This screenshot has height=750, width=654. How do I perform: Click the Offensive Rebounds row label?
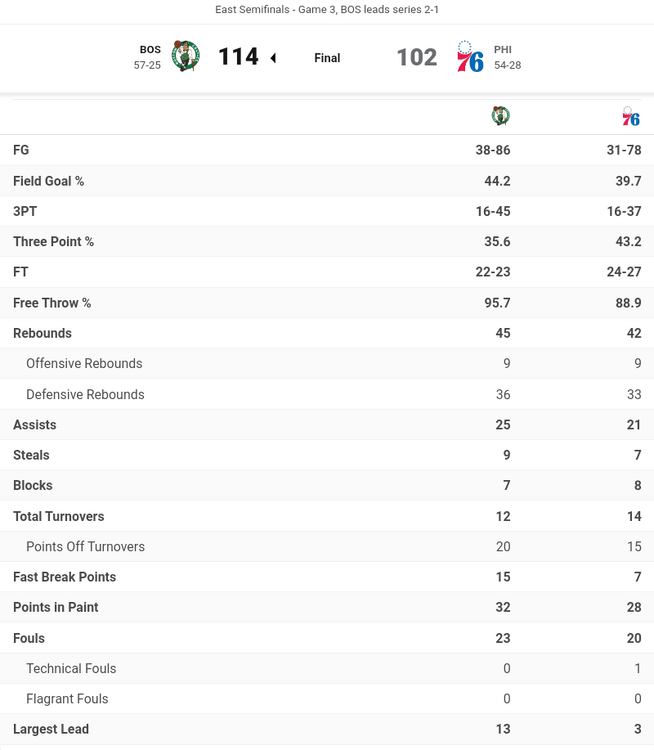pos(84,364)
